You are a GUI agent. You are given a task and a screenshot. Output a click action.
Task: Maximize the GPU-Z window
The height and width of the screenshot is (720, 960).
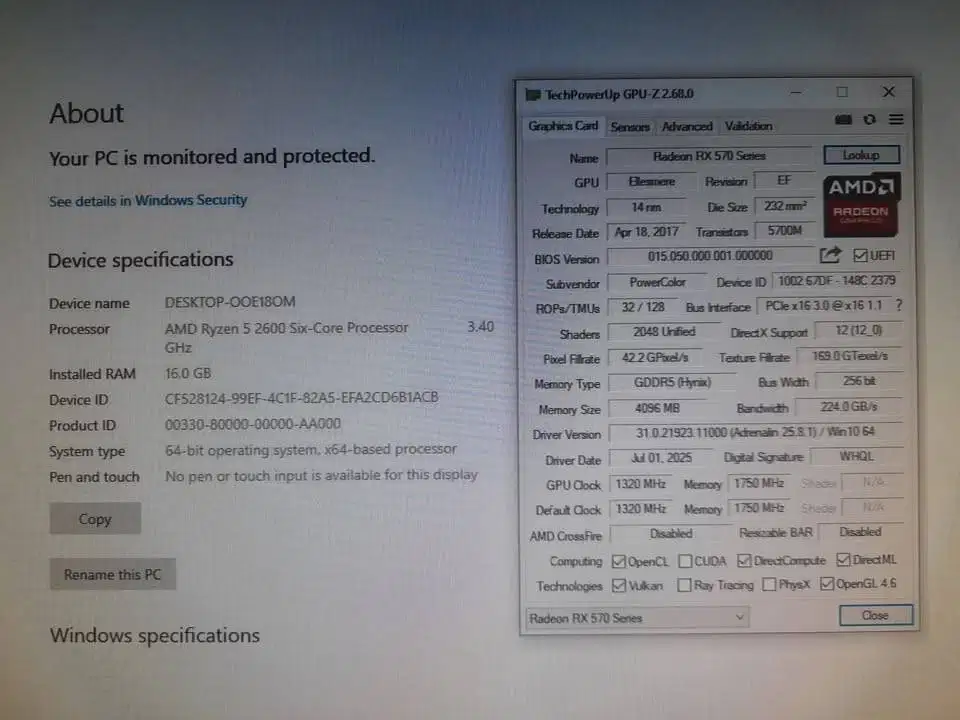click(x=842, y=92)
